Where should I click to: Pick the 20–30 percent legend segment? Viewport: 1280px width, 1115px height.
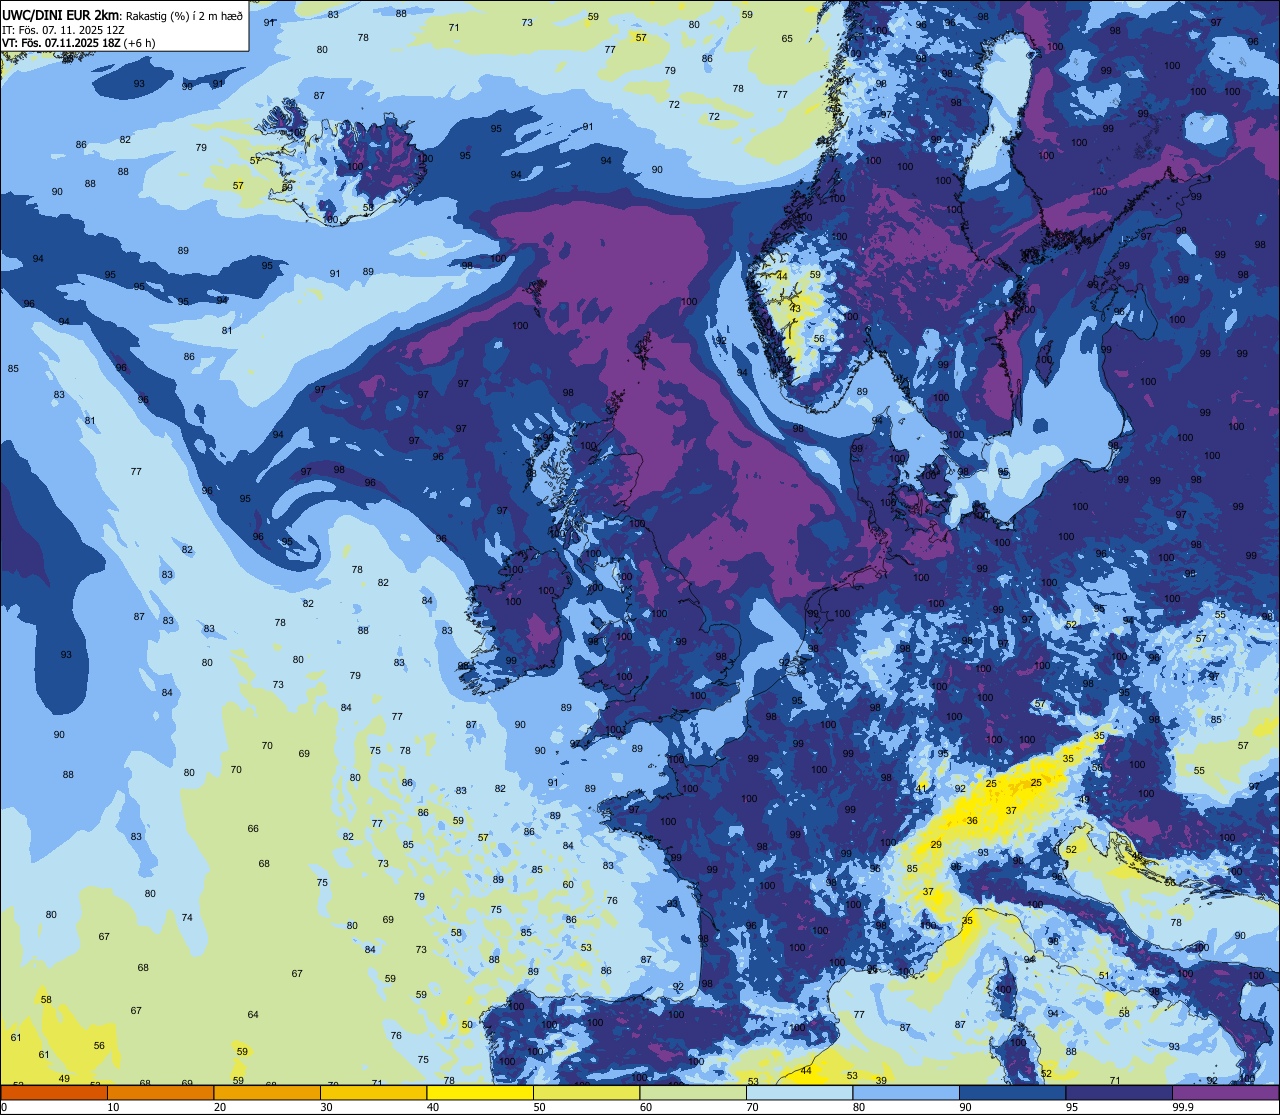pos(267,1093)
